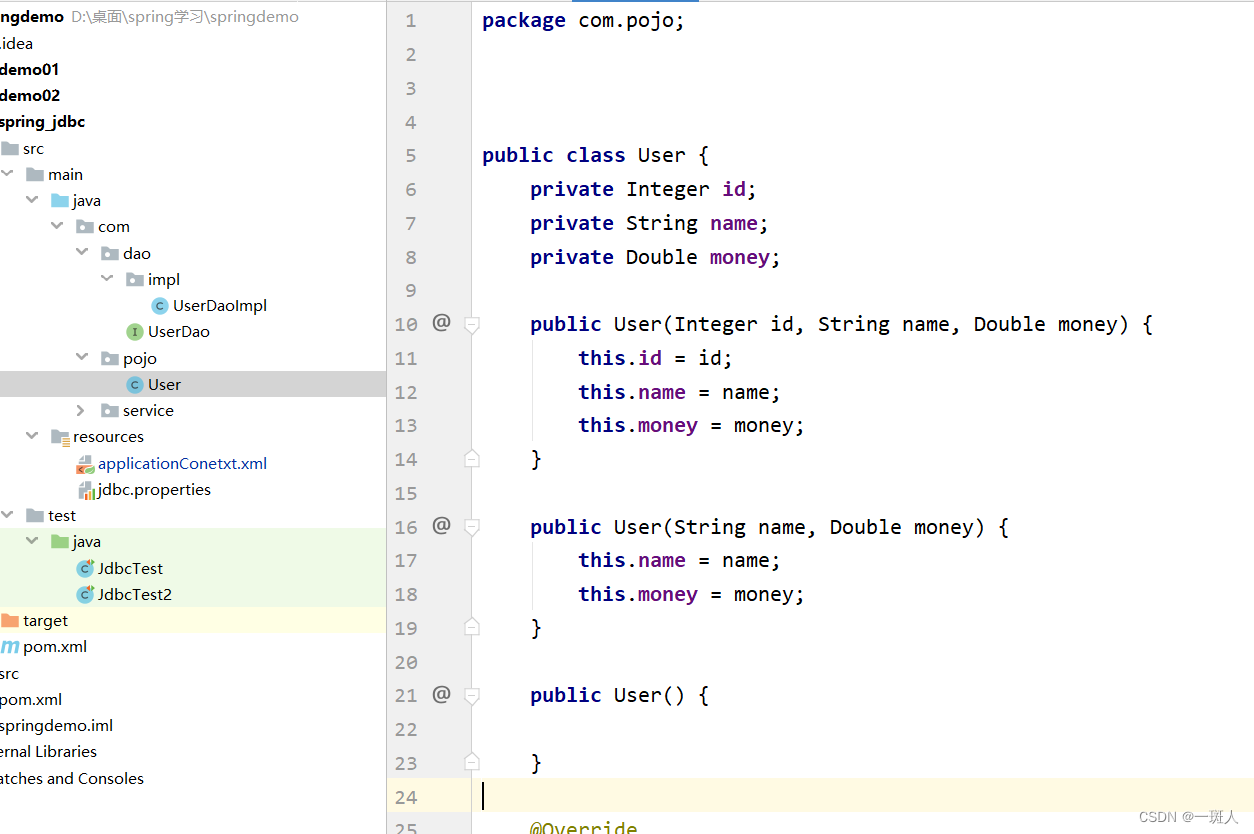The height and width of the screenshot is (834, 1254).
Task: Click line number 24 in the gutter
Action: [x=406, y=797]
